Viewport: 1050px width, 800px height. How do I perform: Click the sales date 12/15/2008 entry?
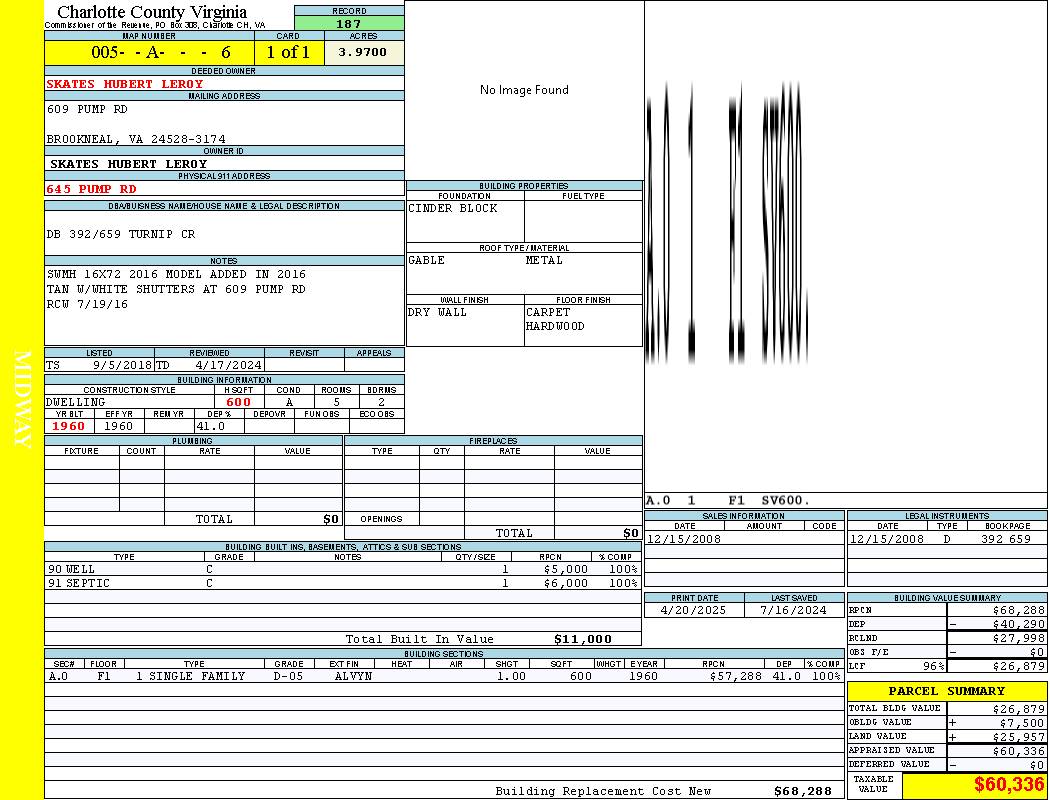684,539
